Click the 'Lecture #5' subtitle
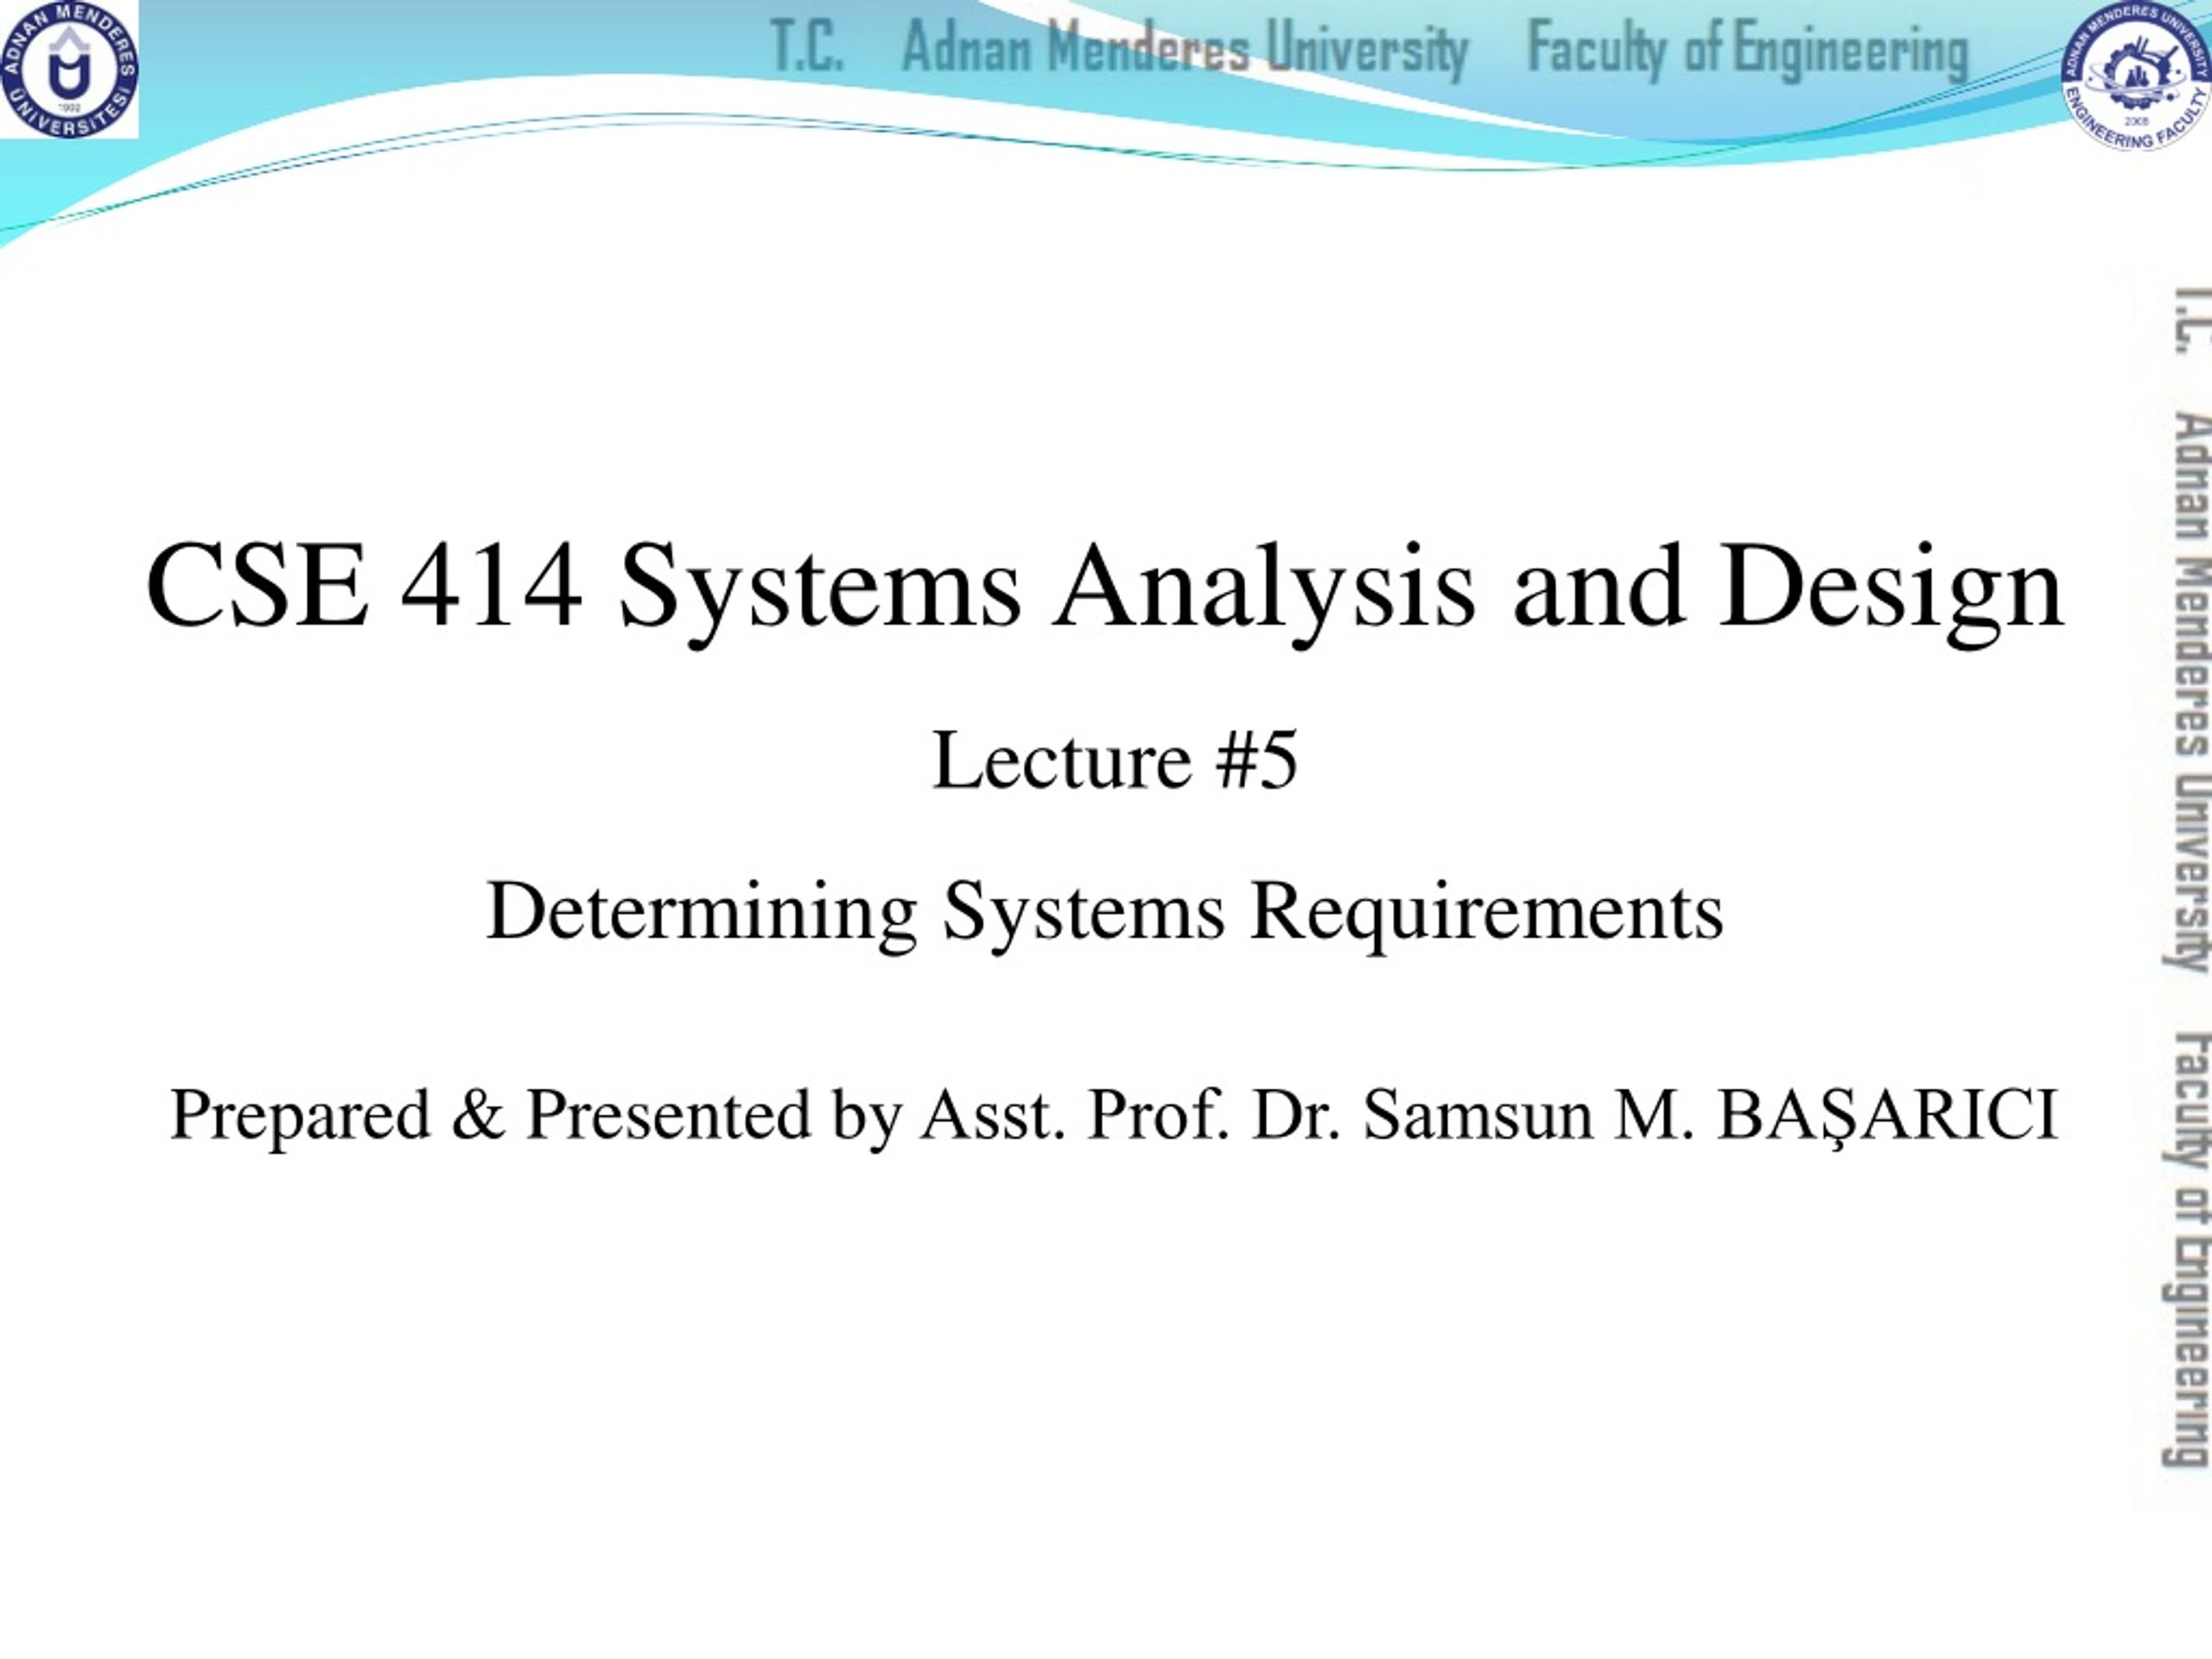 1115,761
